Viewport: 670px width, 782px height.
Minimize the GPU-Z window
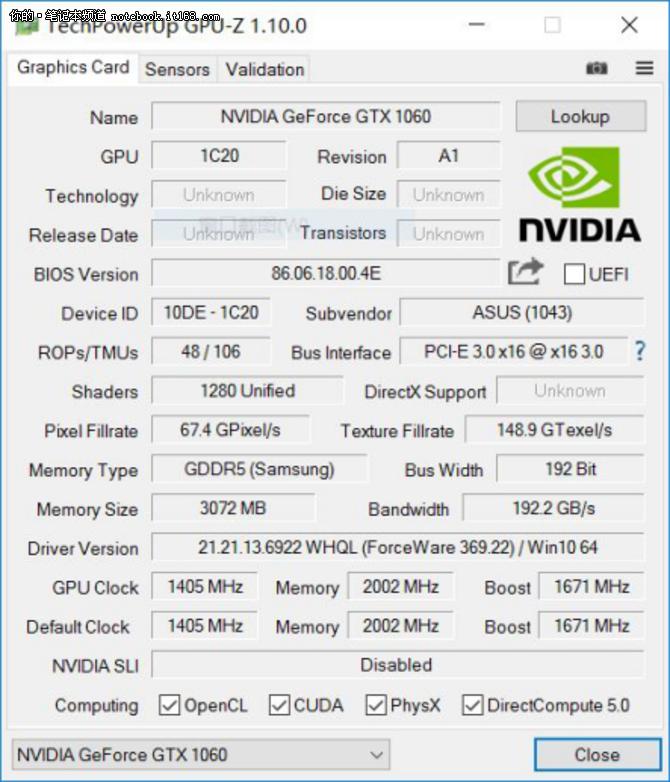(477, 24)
